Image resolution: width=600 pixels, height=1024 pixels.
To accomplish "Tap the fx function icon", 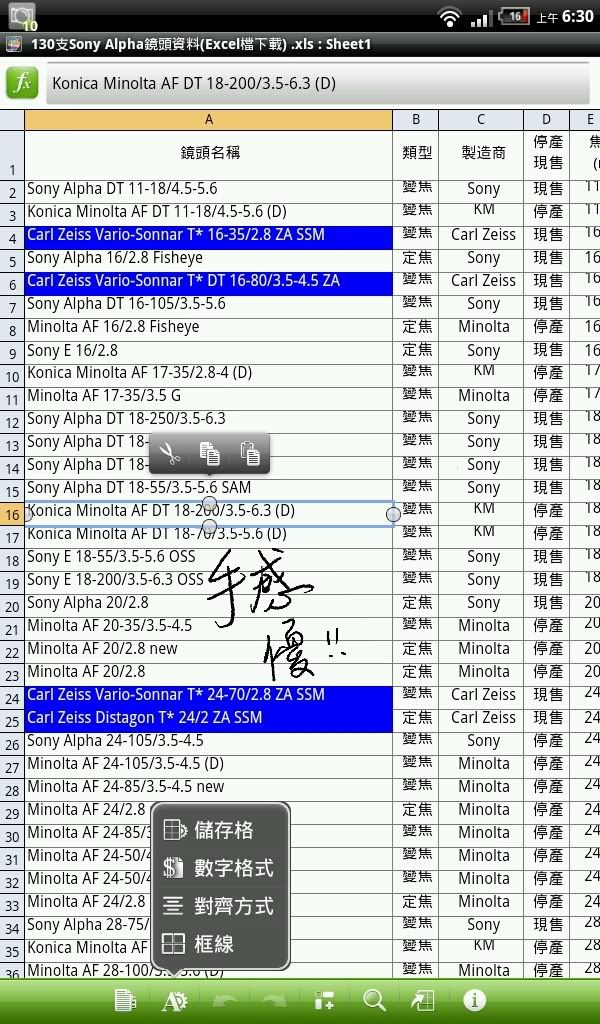I will click(22, 83).
